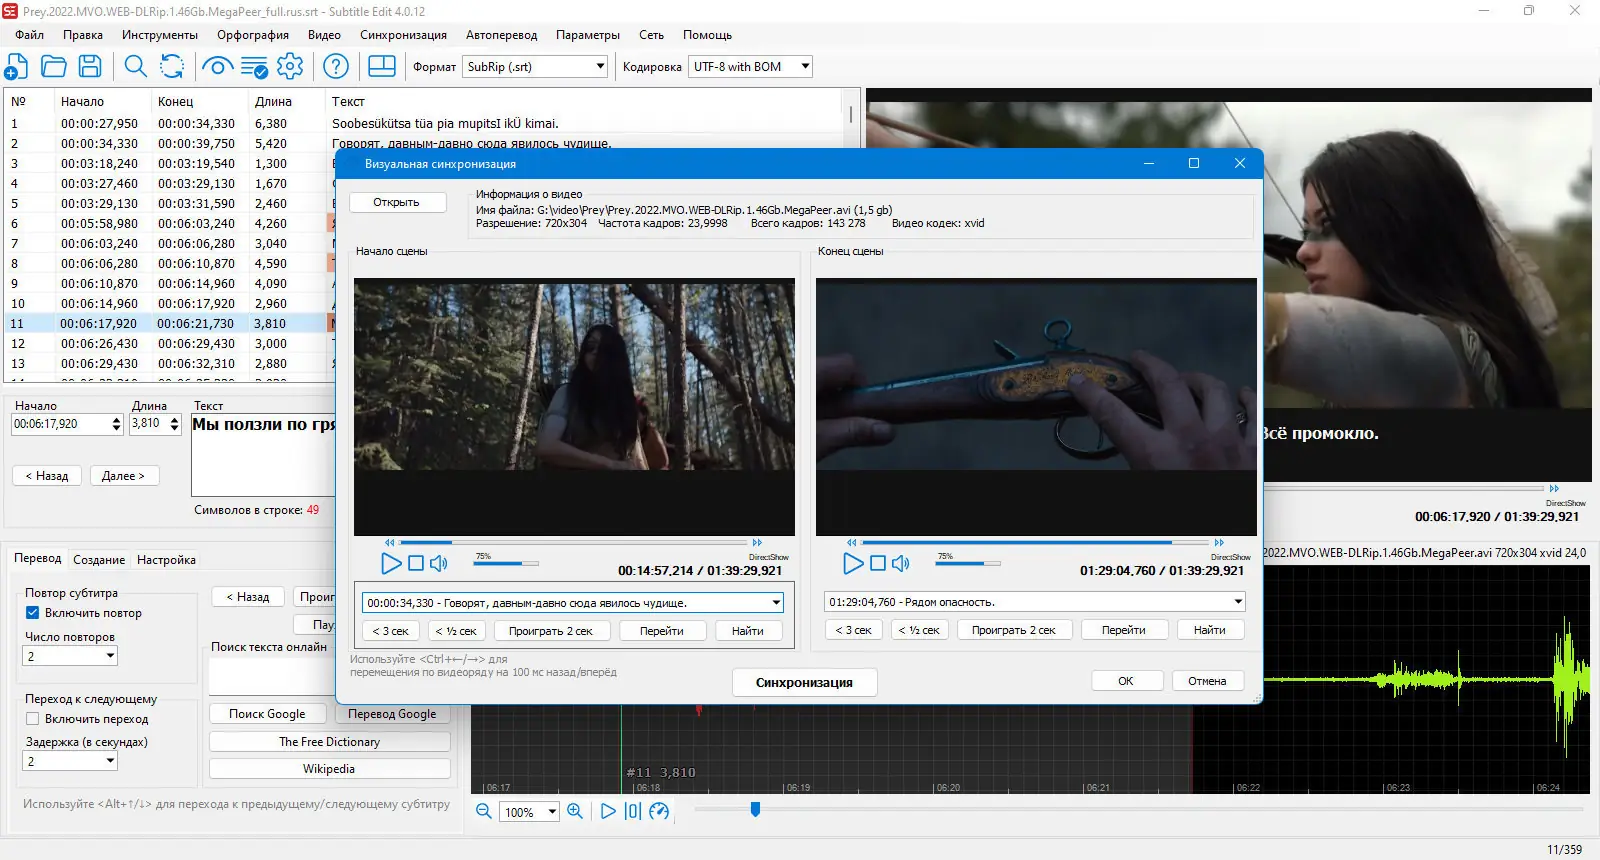
Task: Click rewind arrows above end scene seek bar
Action: 852,542
